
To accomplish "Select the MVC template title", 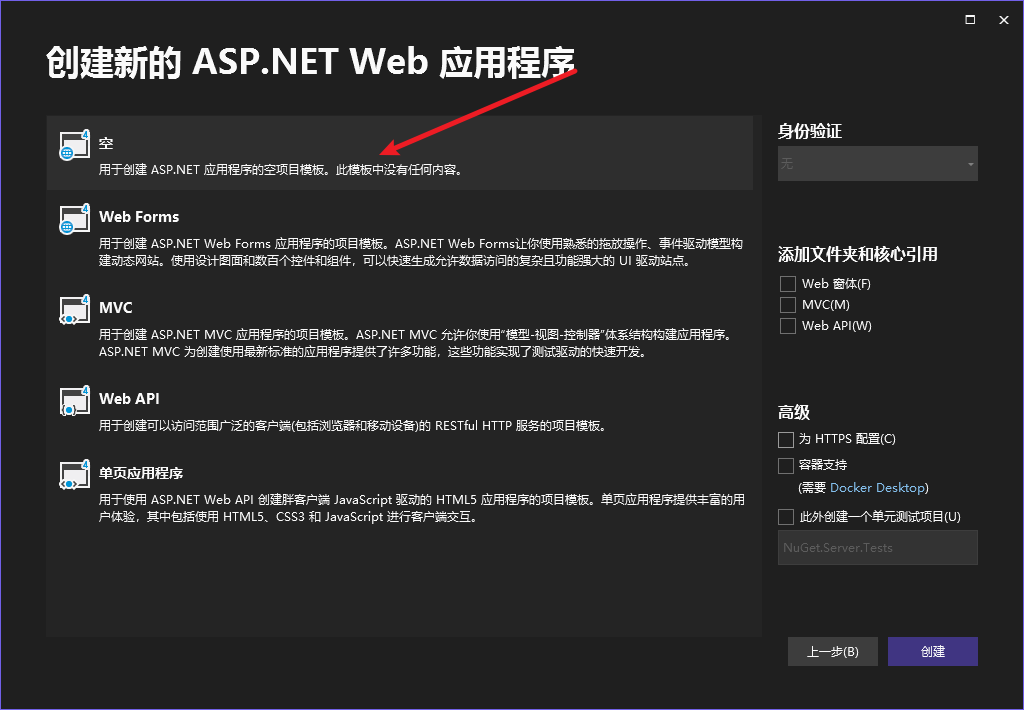I will click(116, 308).
